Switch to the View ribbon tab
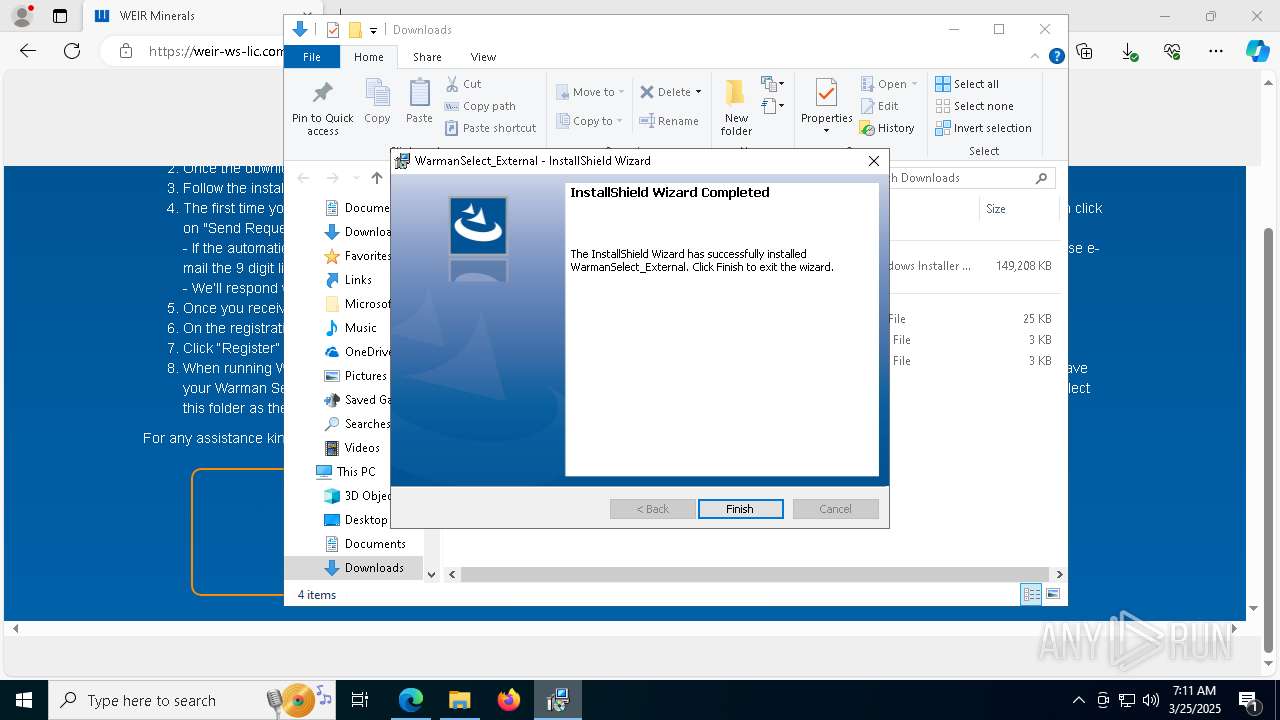The width and height of the screenshot is (1280, 720). coord(483,57)
